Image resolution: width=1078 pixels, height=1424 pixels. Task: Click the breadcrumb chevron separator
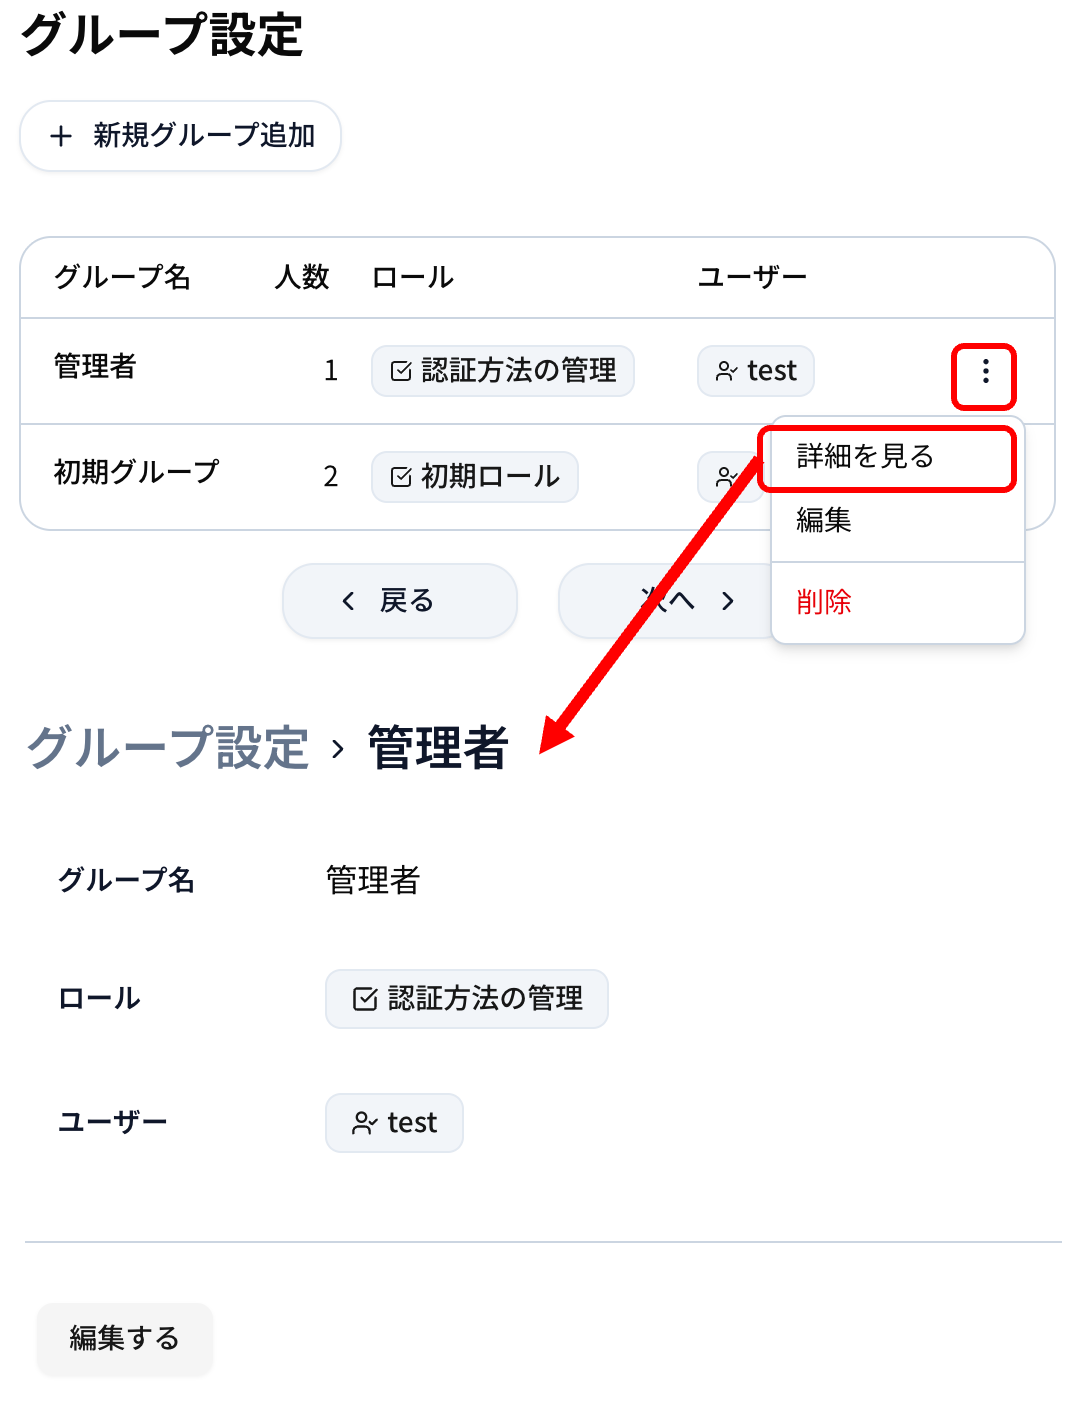pyautogui.click(x=338, y=749)
